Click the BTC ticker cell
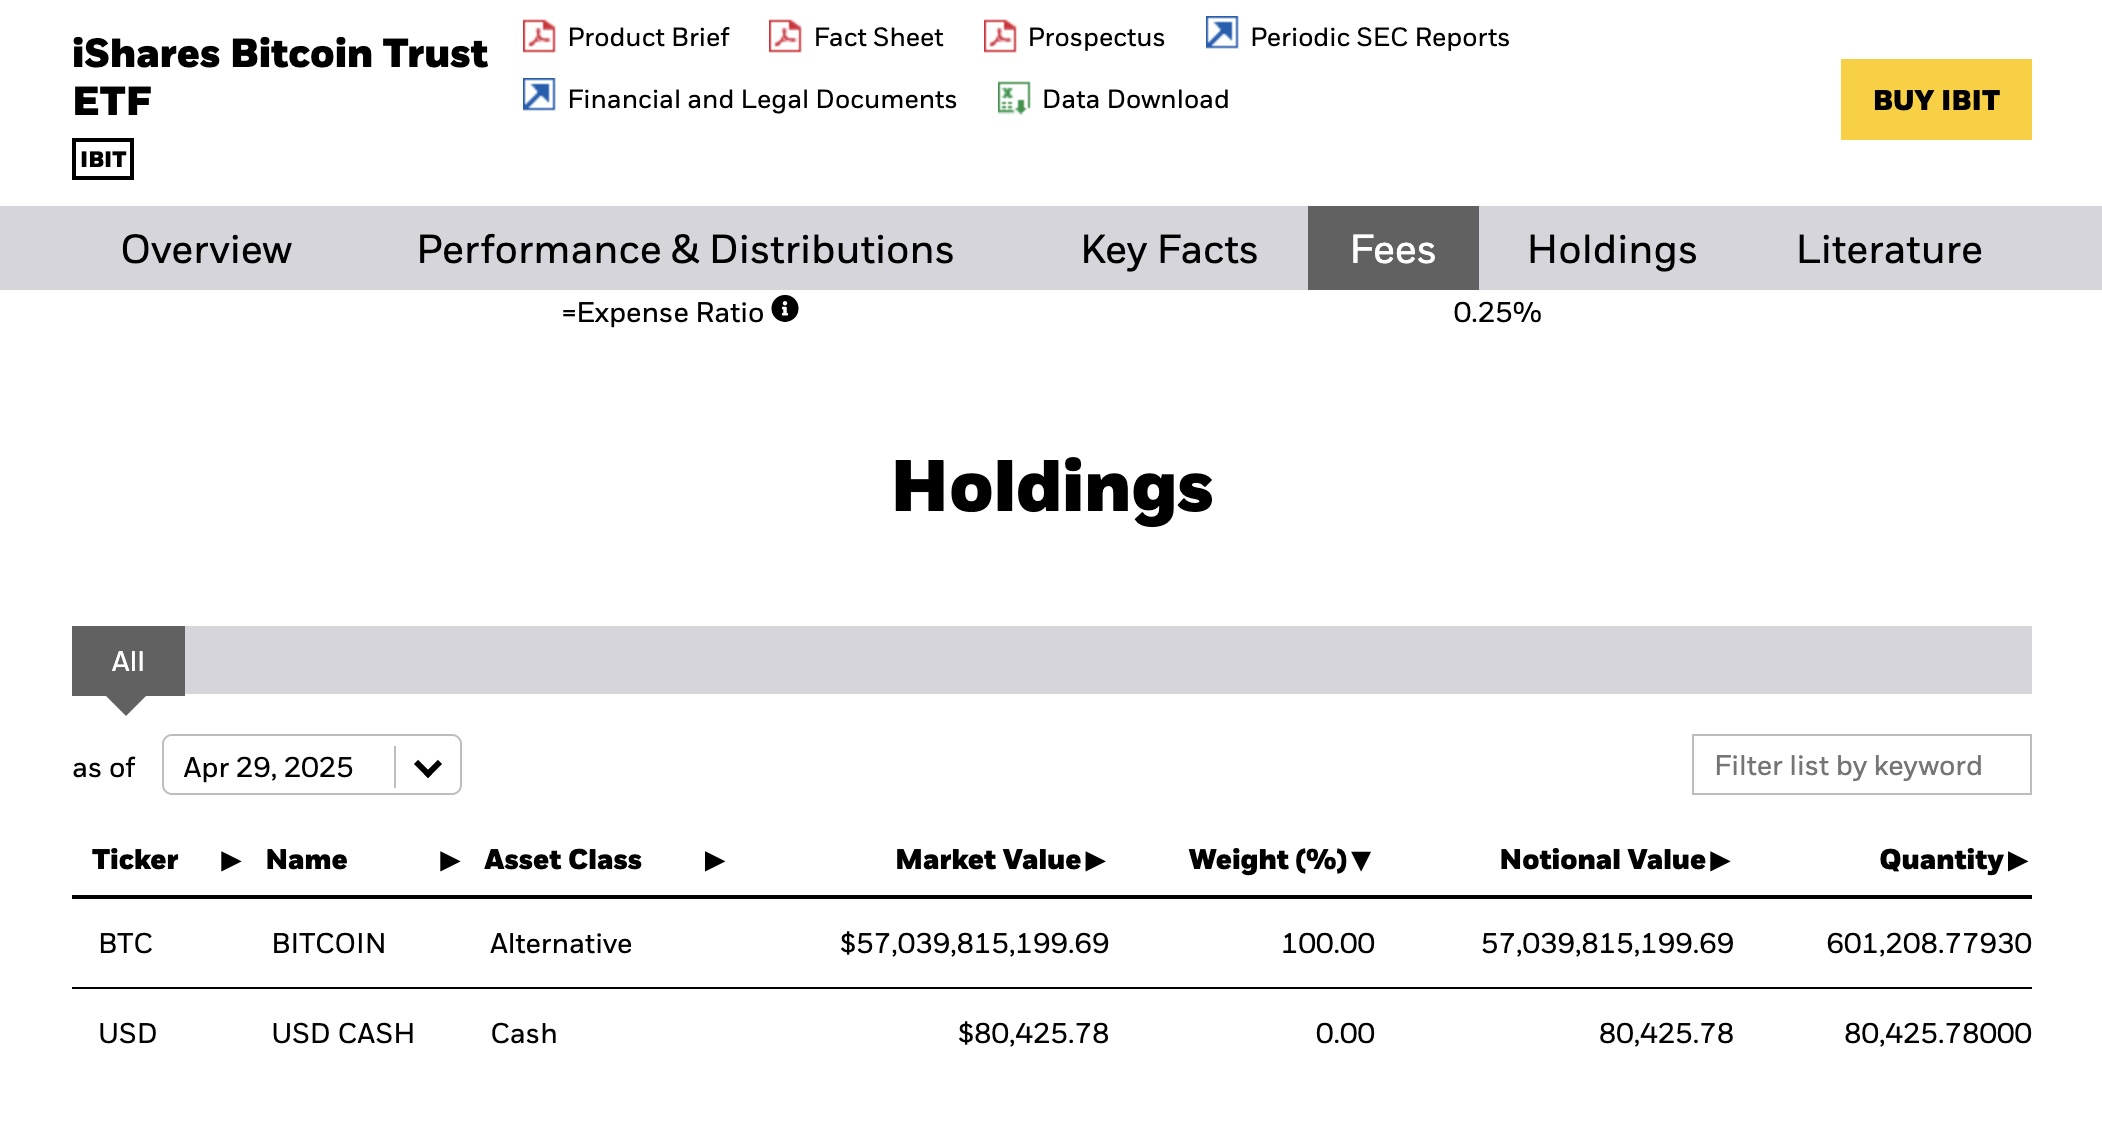Viewport: 2102px width, 1140px height. 126,943
